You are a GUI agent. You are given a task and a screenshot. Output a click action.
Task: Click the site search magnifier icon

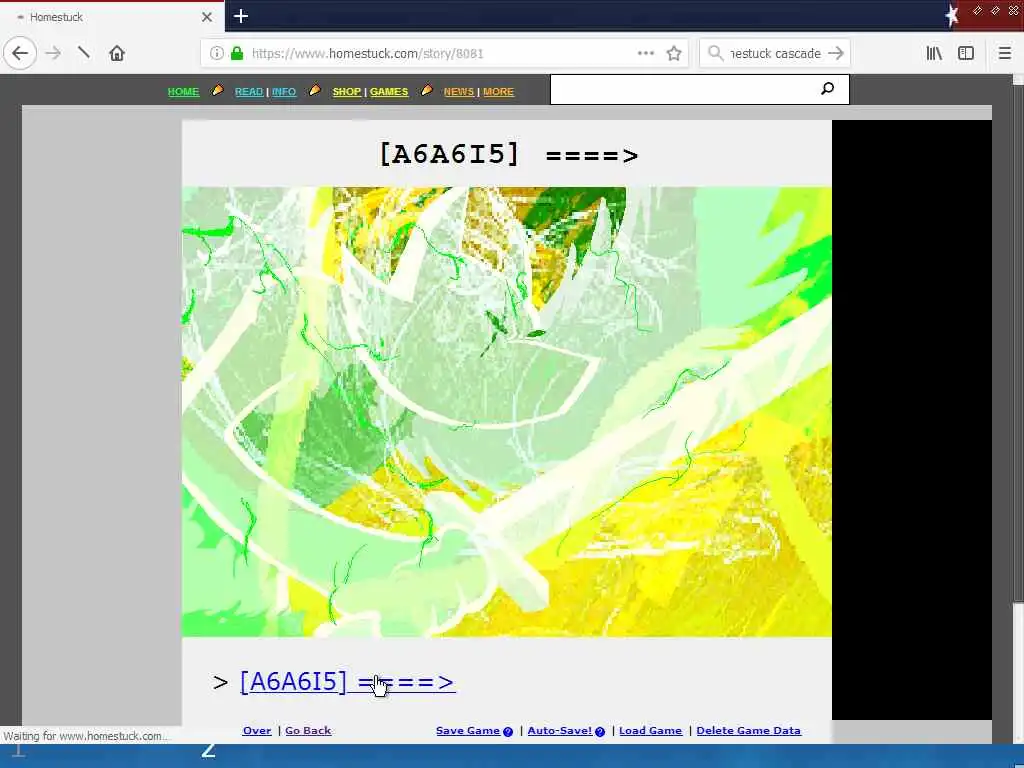pos(827,88)
